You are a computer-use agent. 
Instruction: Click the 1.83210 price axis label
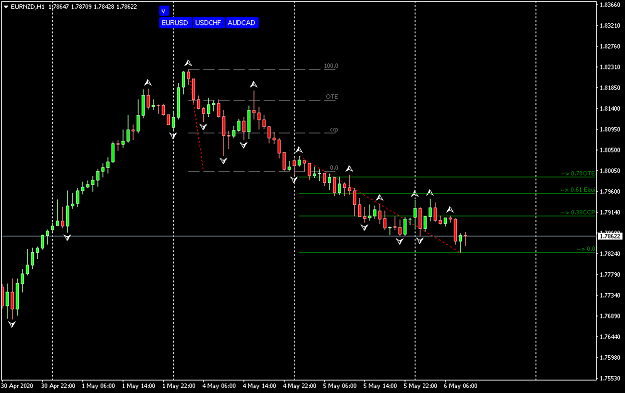point(610,26)
